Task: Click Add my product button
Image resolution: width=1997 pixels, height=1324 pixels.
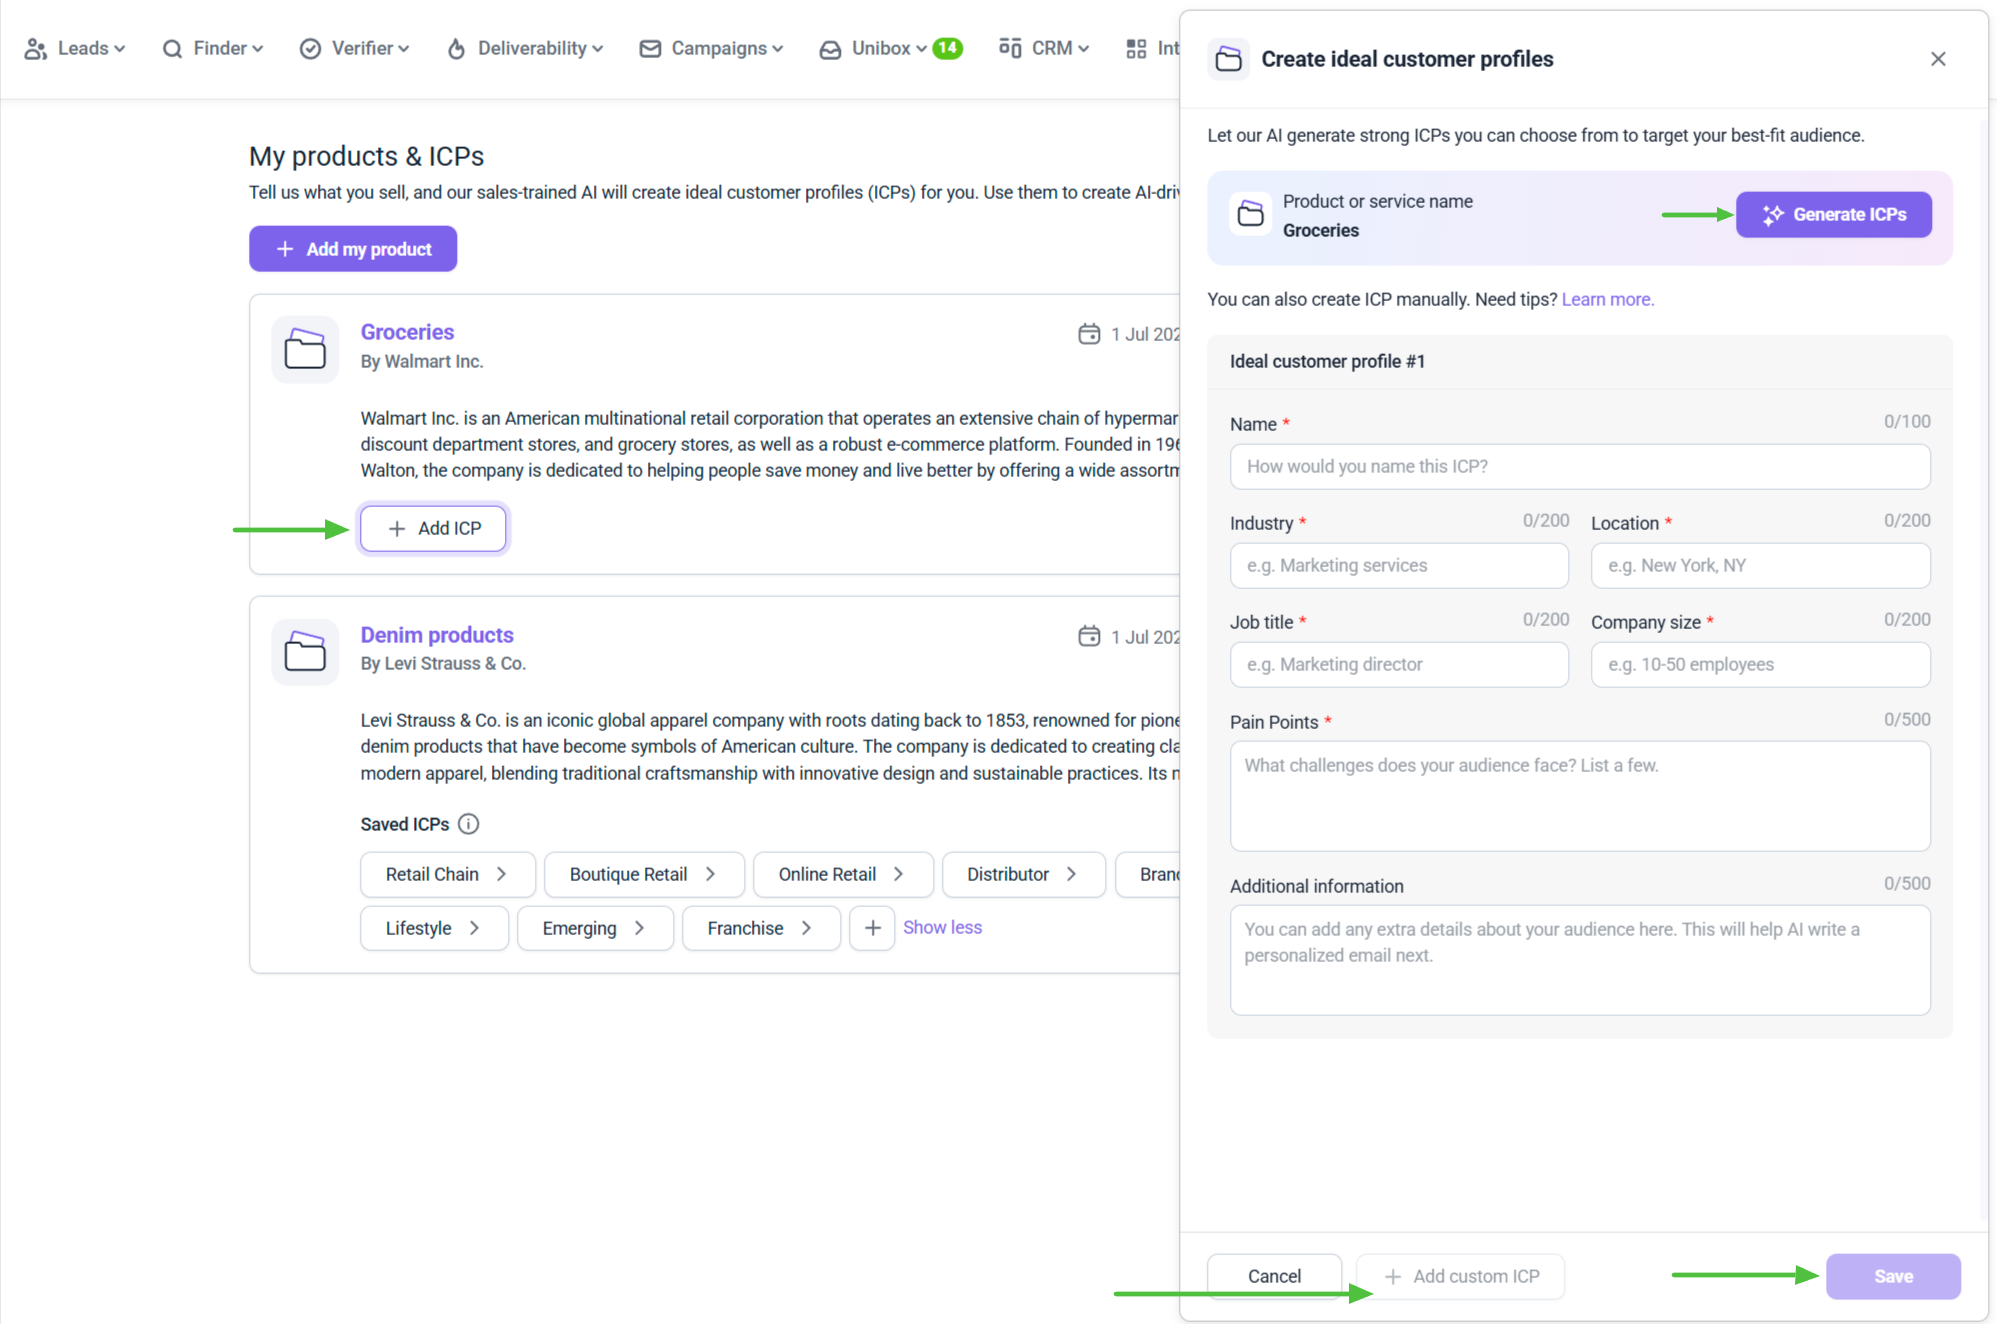Action: click(x=353, y=249)
